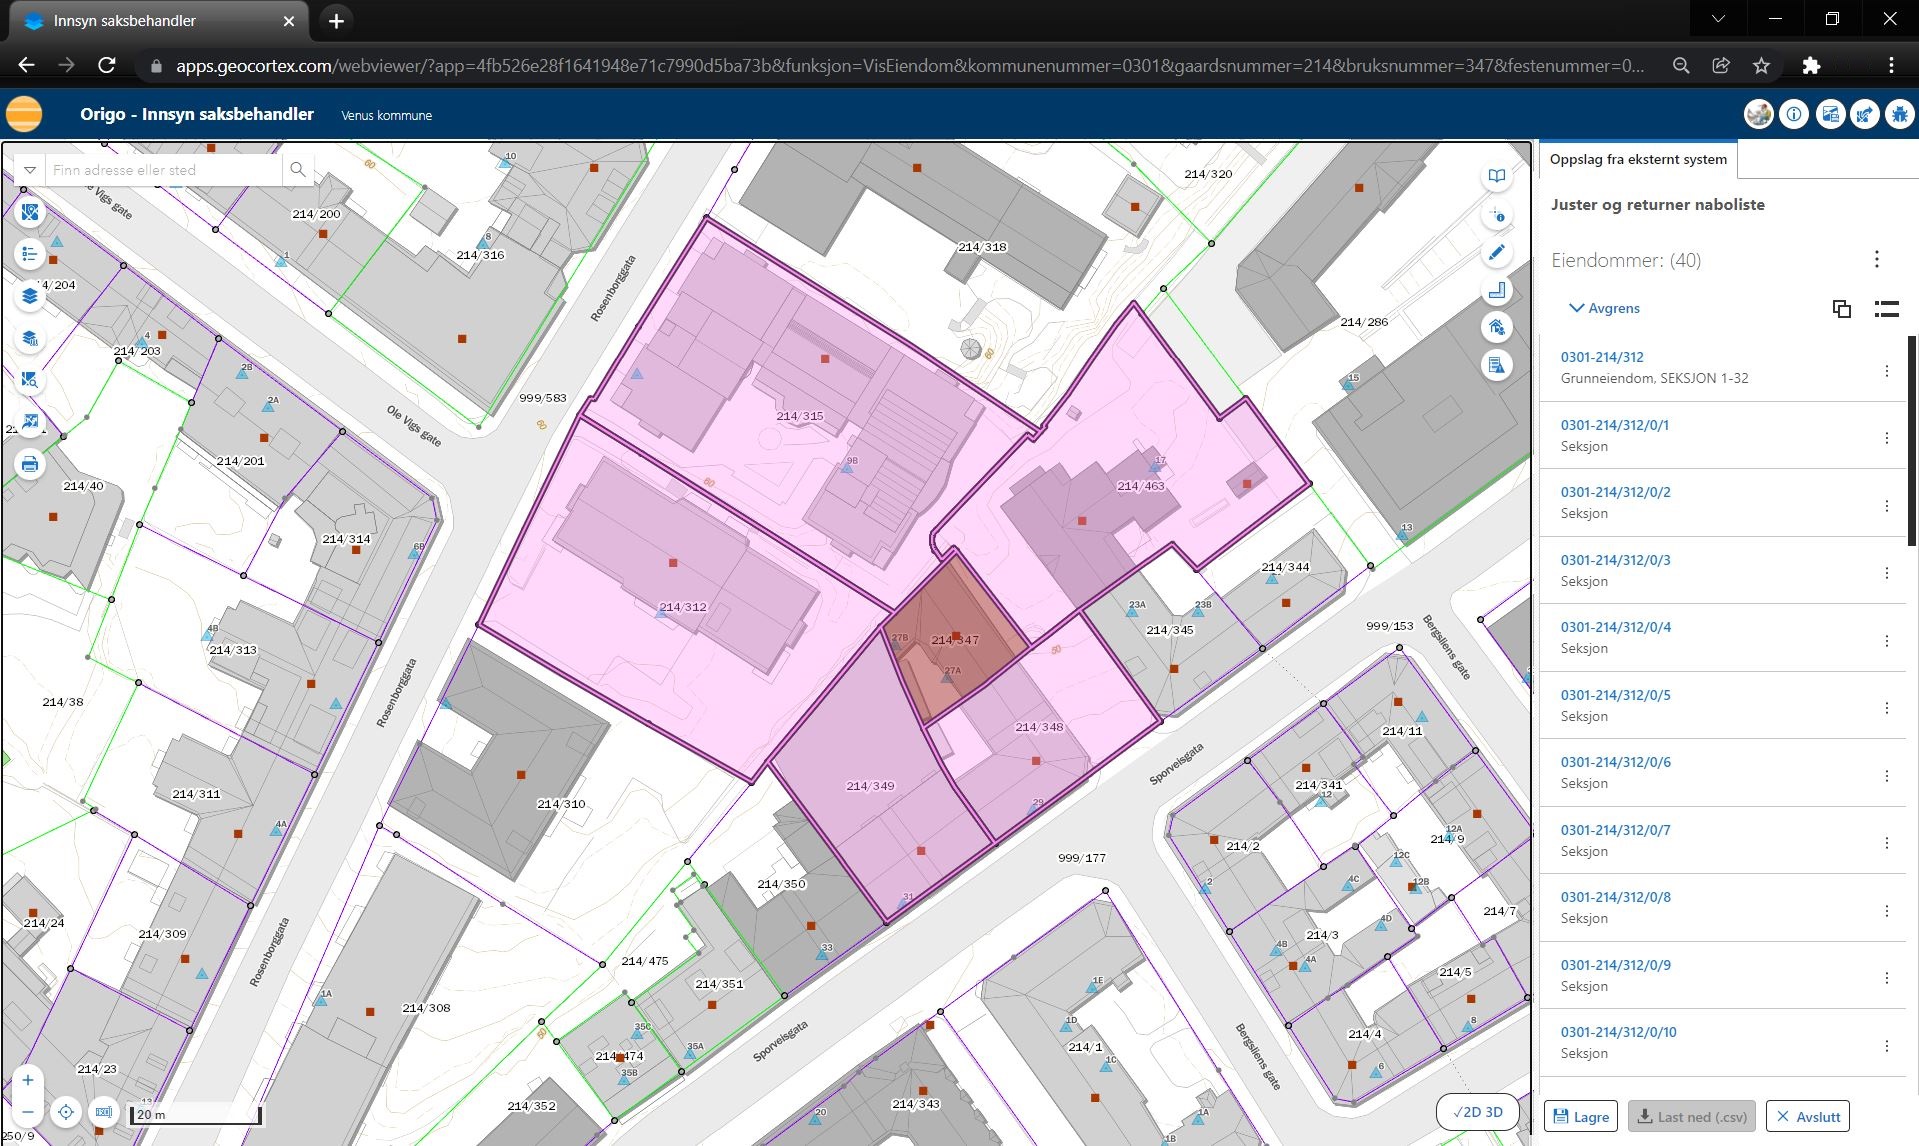1919x1146 pixels.
Task: Click the copy results icon beside Avgrens
Action: (x=1842, y=309)
